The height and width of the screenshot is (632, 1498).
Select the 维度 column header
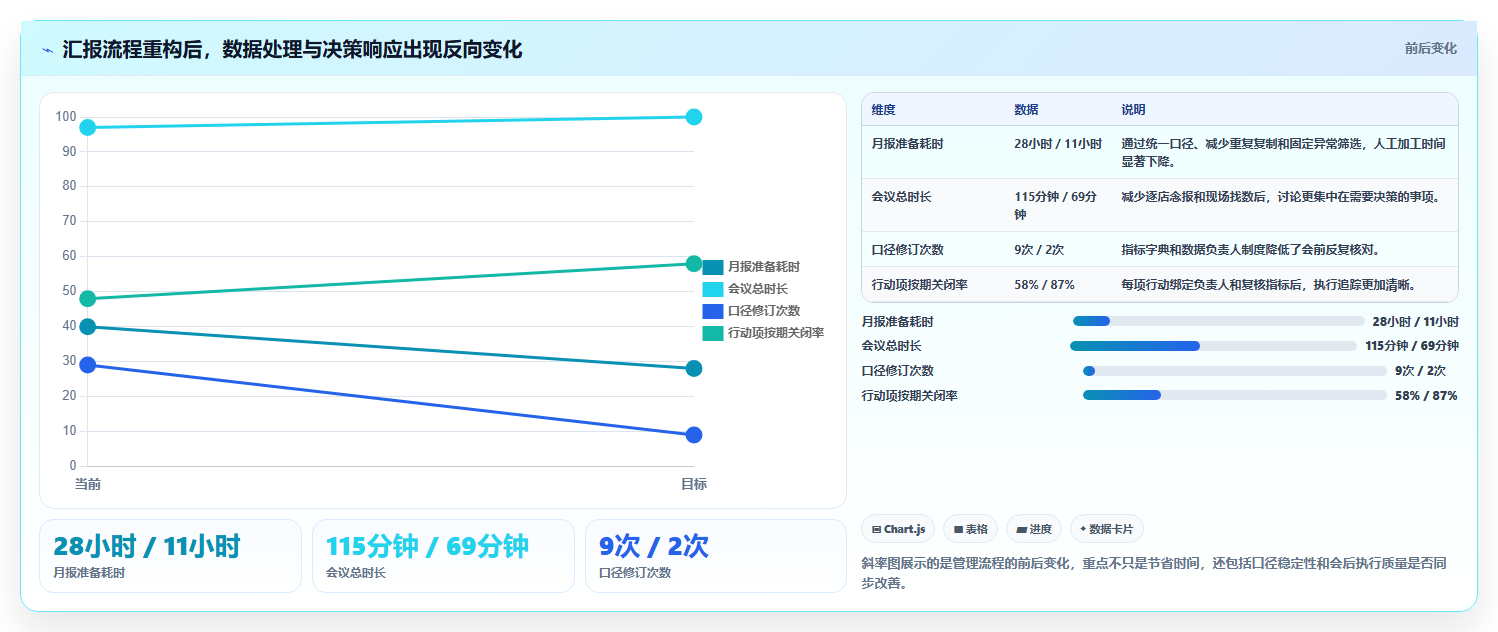pos(884,110)
